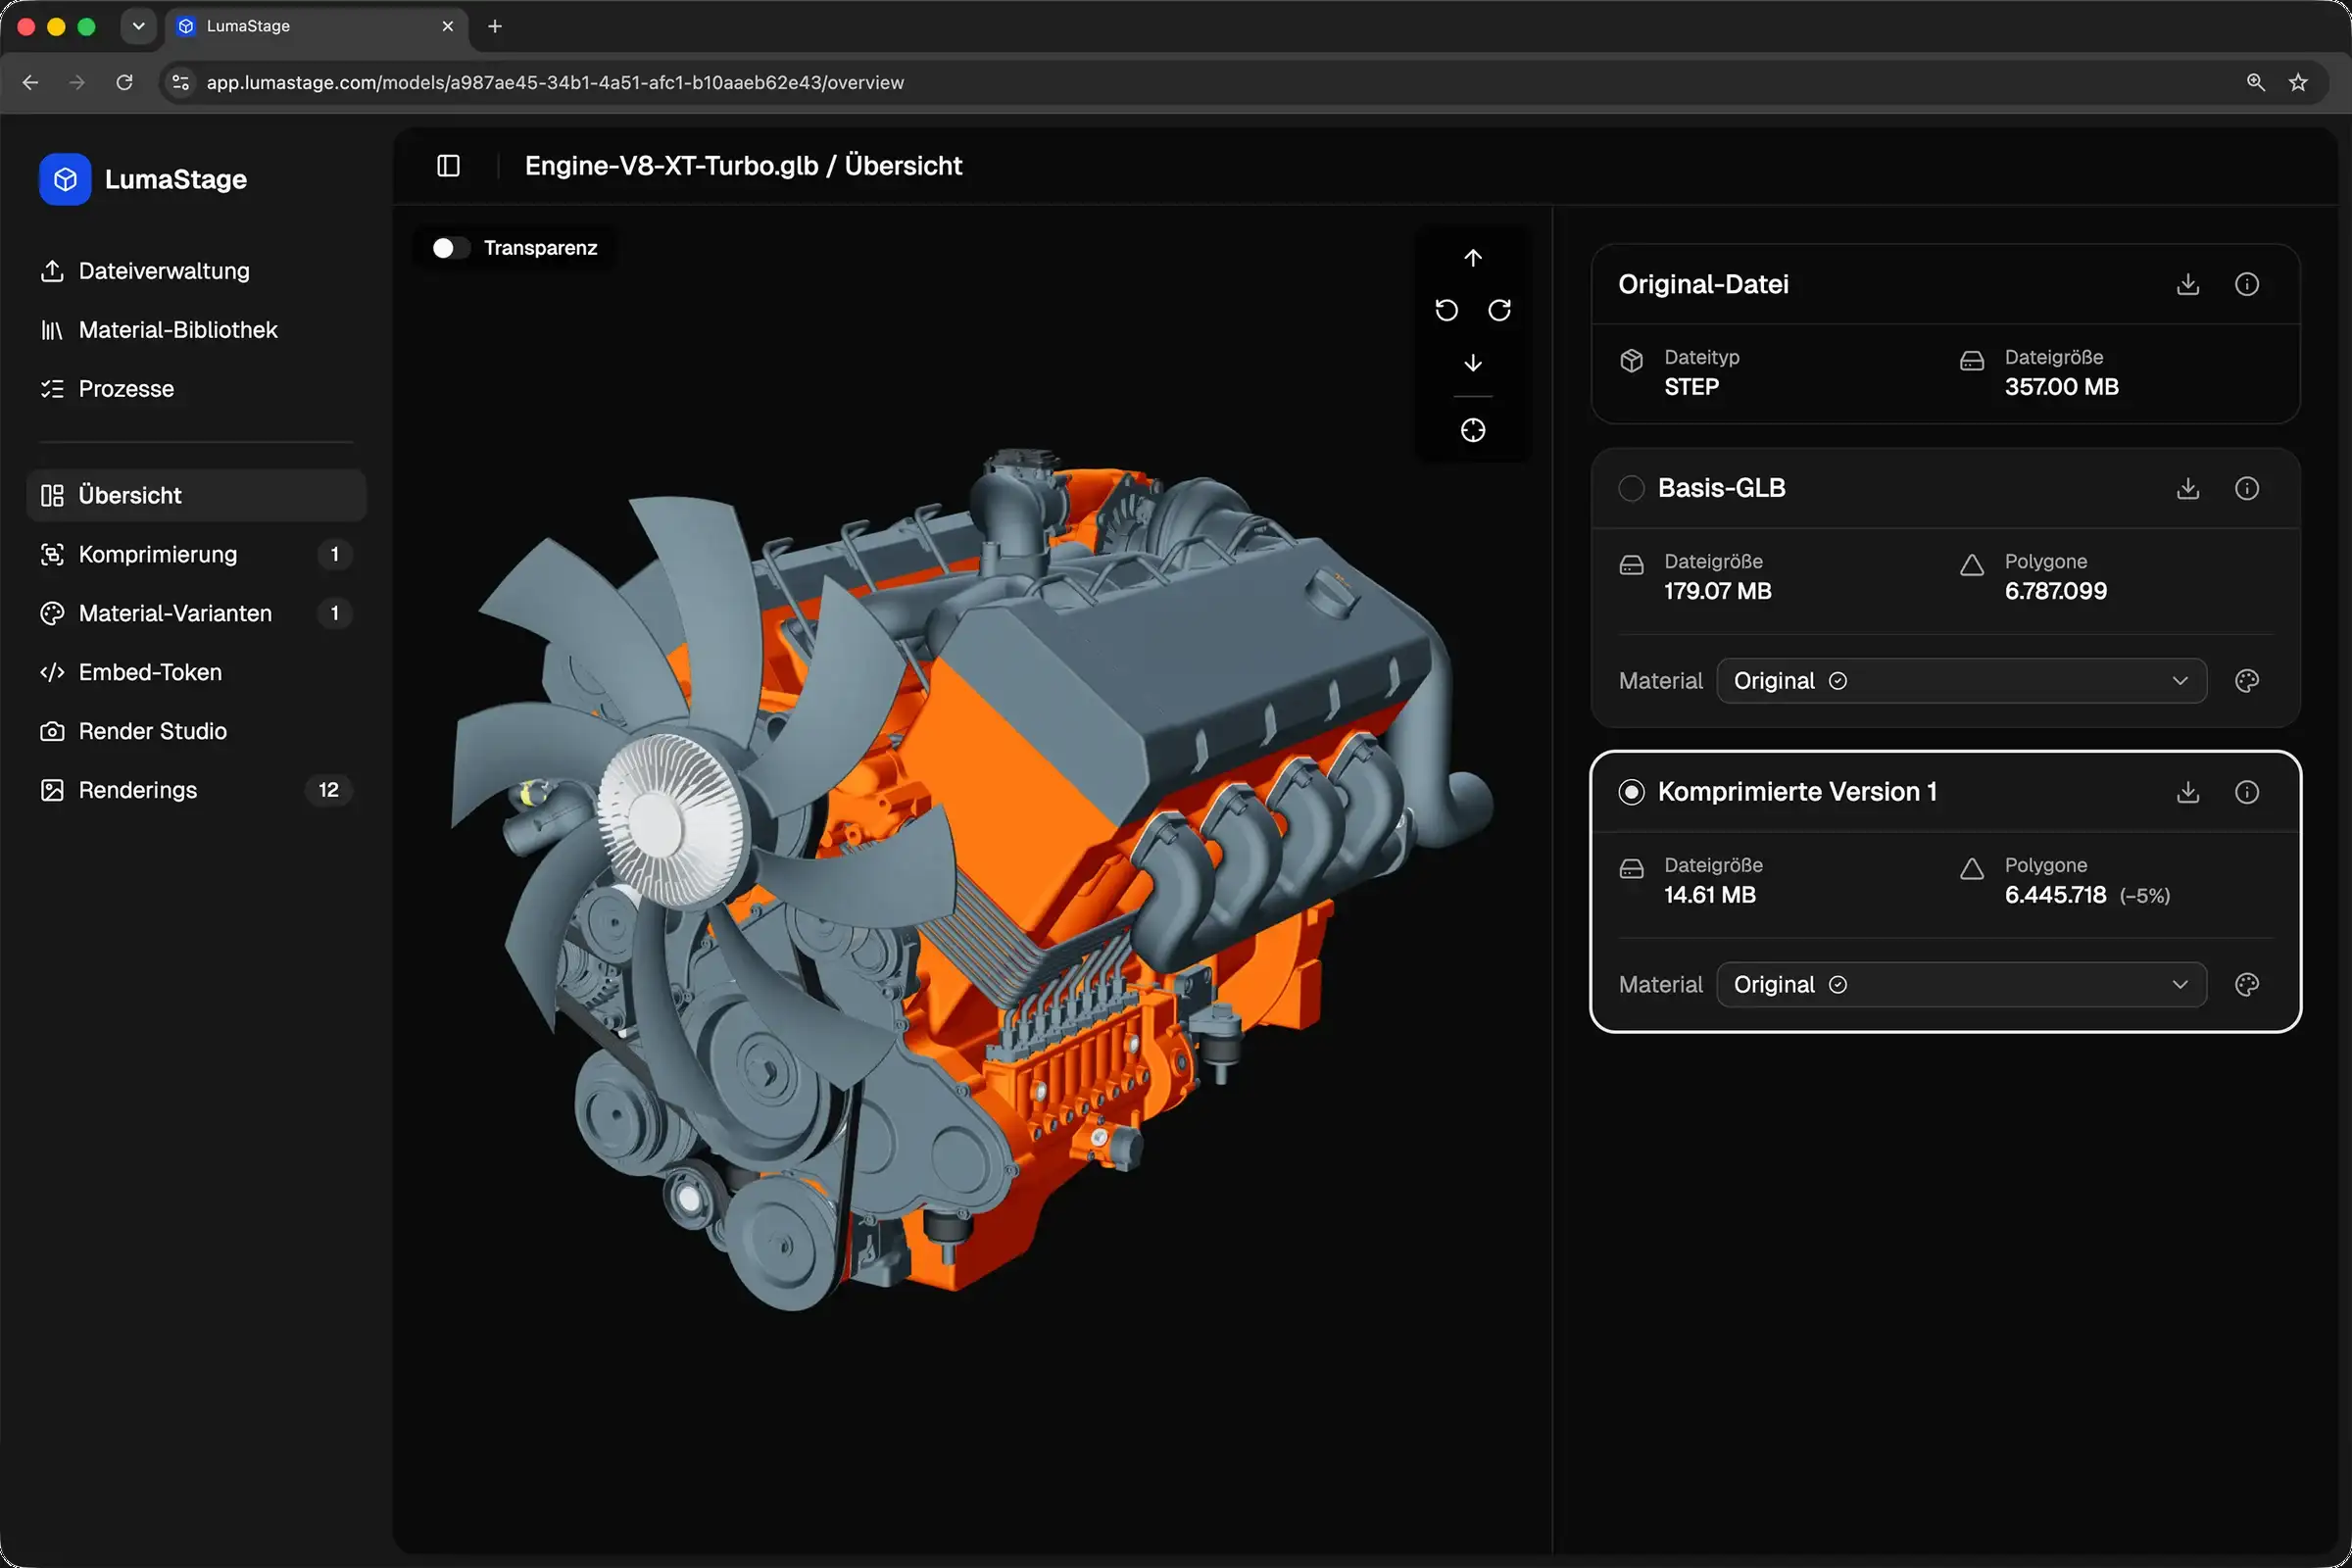
Task: Download the Original-Datei file
Action: pos(2188,284)
